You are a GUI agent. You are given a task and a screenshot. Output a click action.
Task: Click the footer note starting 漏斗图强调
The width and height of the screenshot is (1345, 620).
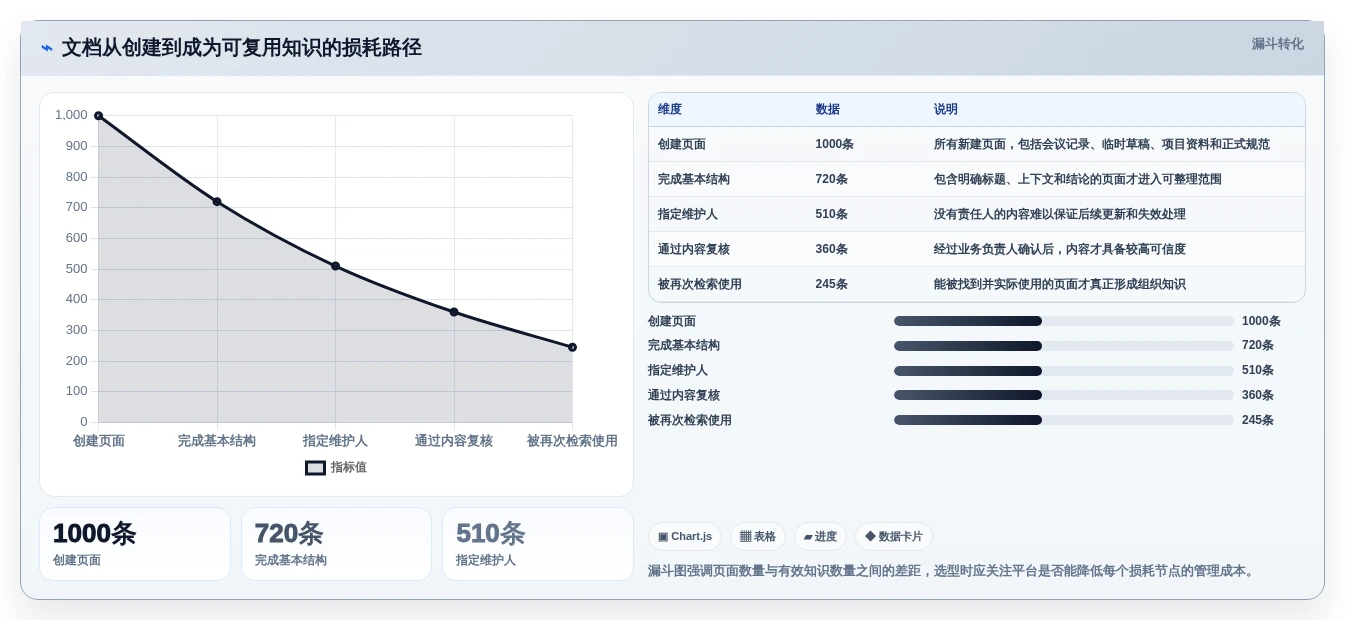[x=953, y=571]
